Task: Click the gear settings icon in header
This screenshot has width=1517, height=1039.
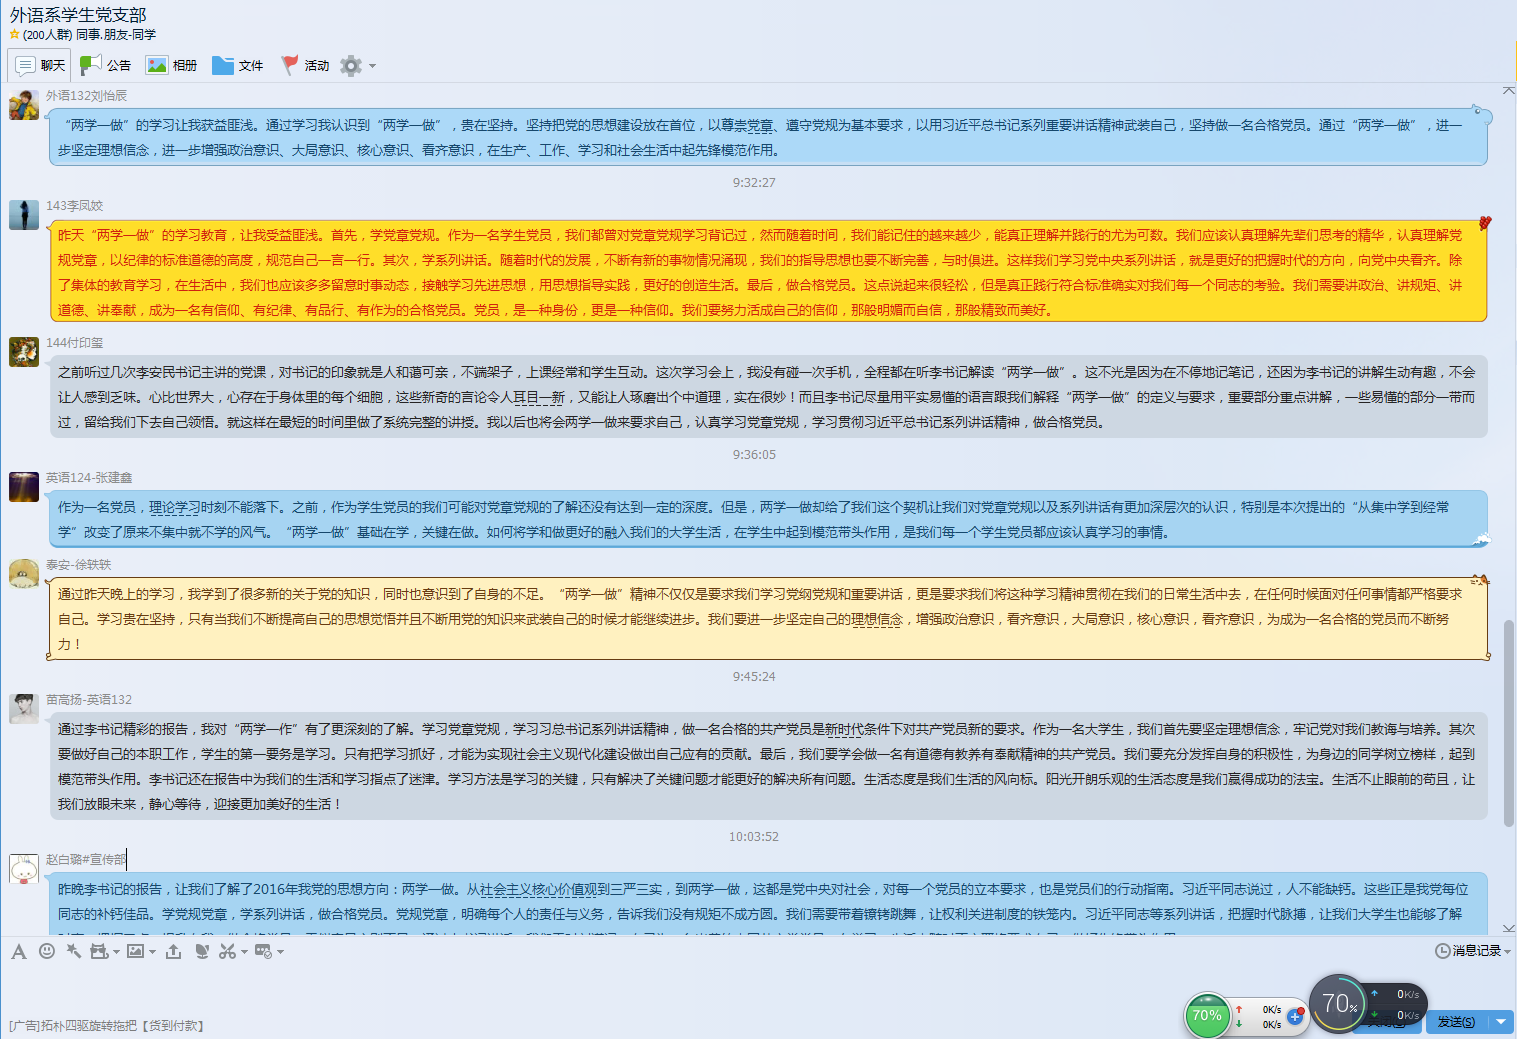Action: (350, 66)
